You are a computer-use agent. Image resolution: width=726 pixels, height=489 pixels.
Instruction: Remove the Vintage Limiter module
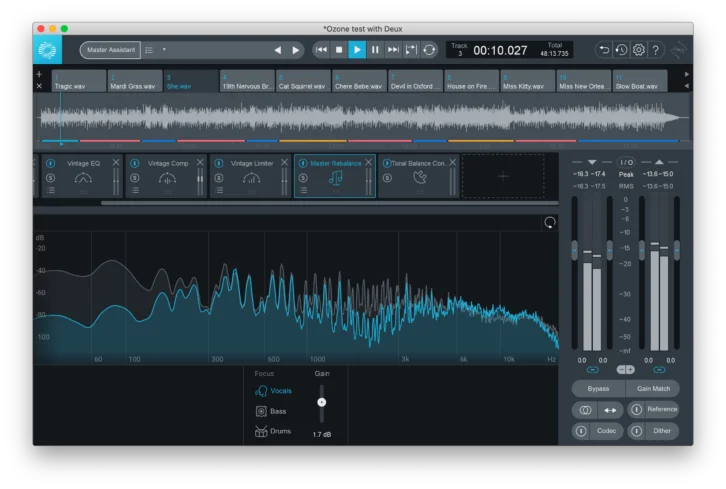[284, 162]
